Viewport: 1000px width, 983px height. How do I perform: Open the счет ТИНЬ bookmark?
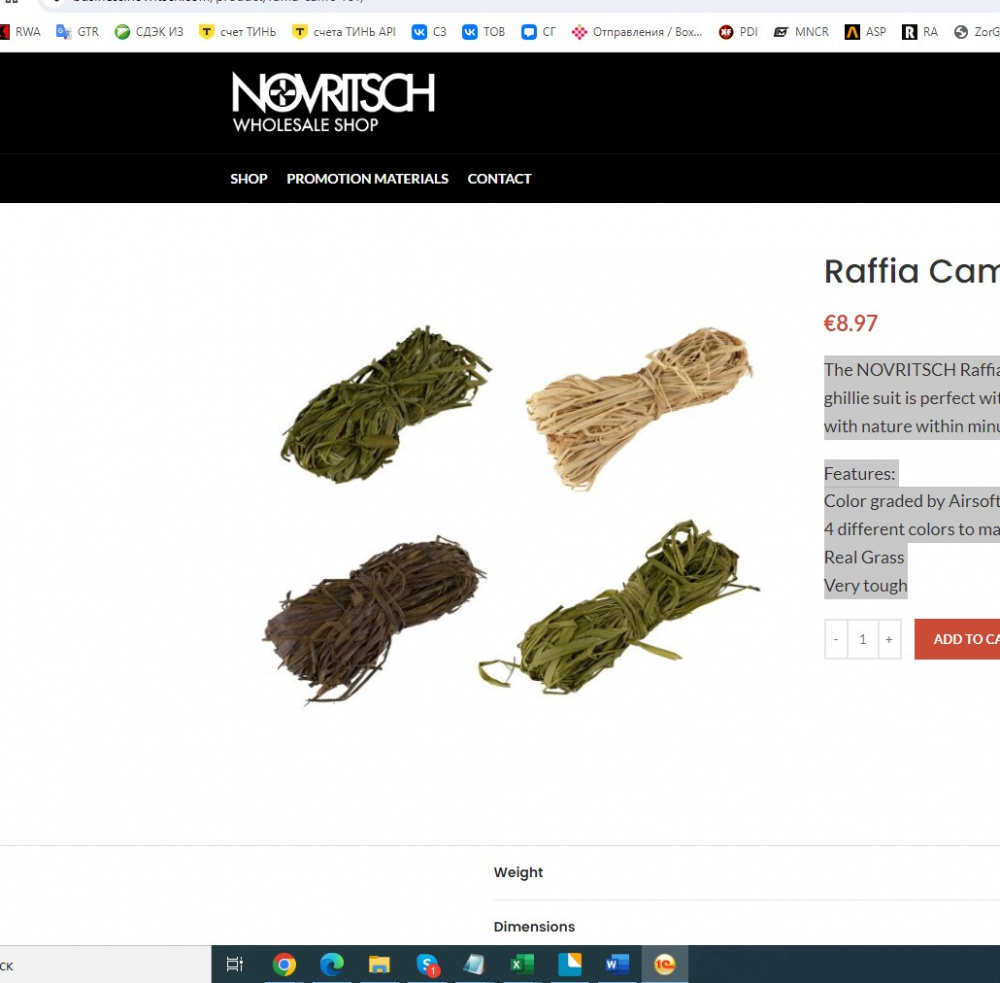(238, 32)
